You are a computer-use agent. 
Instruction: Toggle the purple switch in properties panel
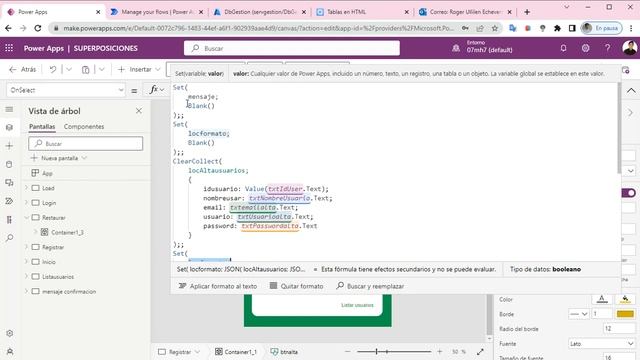629,193
